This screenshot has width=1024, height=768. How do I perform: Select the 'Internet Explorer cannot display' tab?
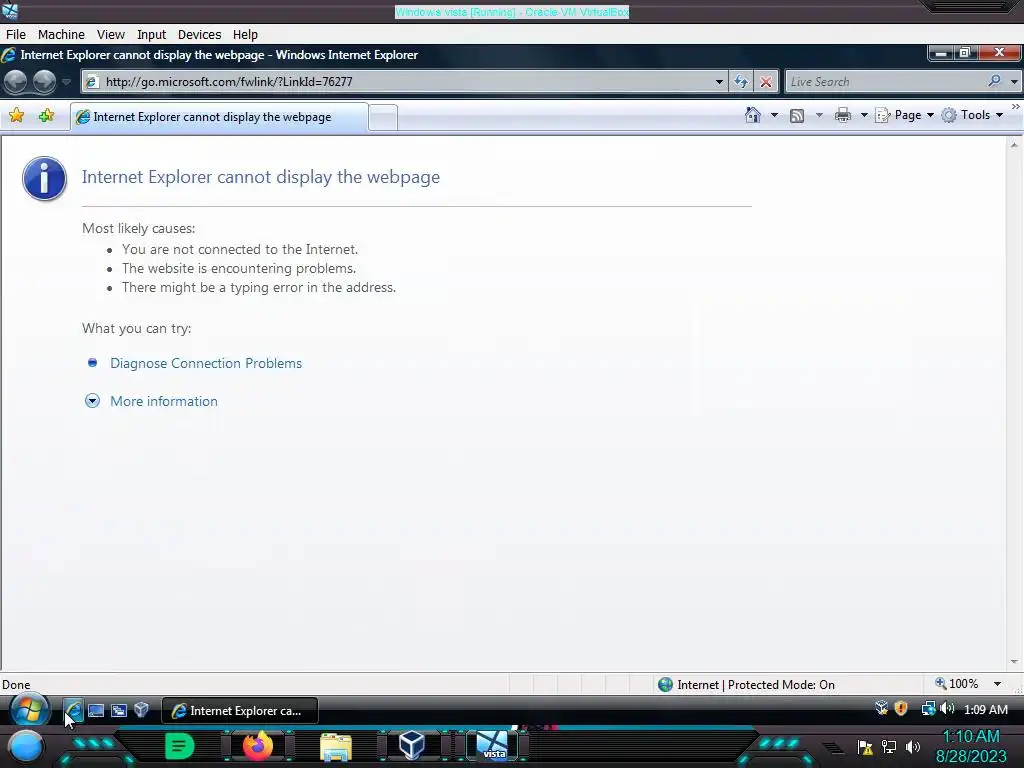click(219, 117)
